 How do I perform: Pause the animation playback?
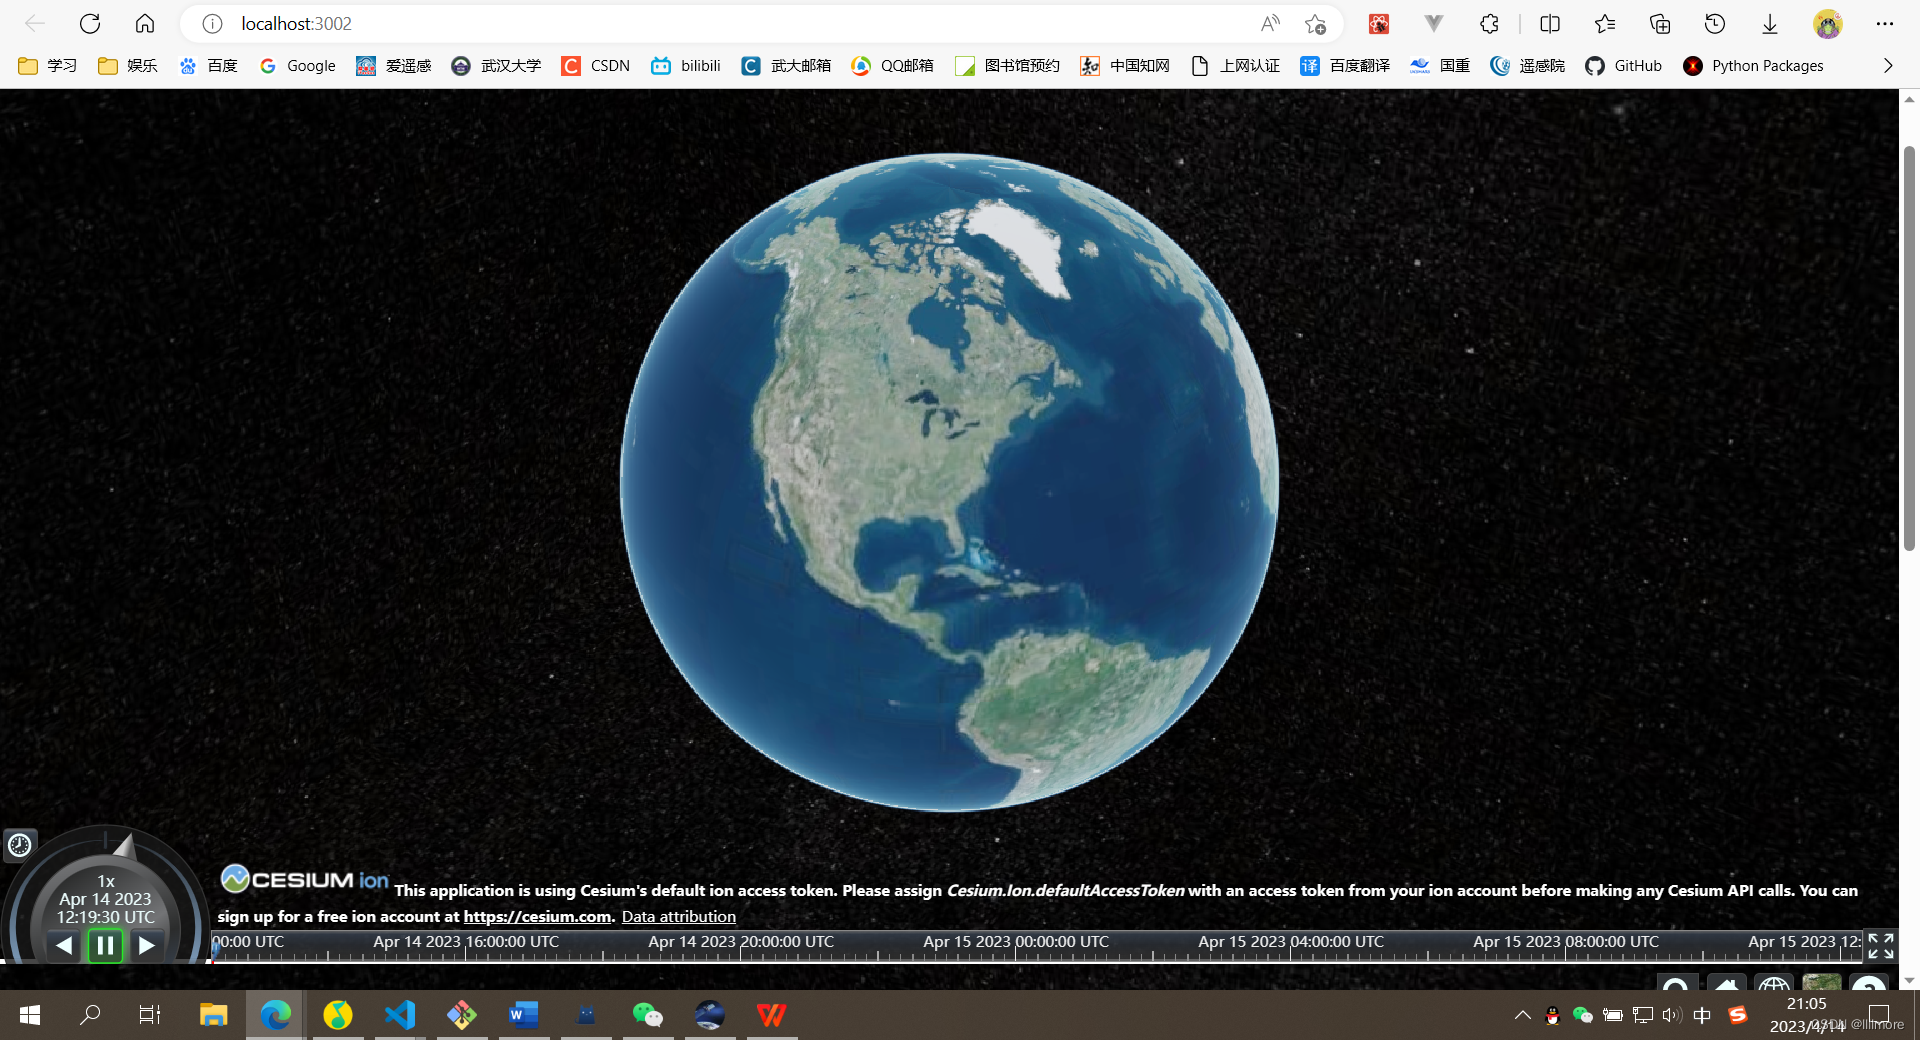(x=105, y=945)
